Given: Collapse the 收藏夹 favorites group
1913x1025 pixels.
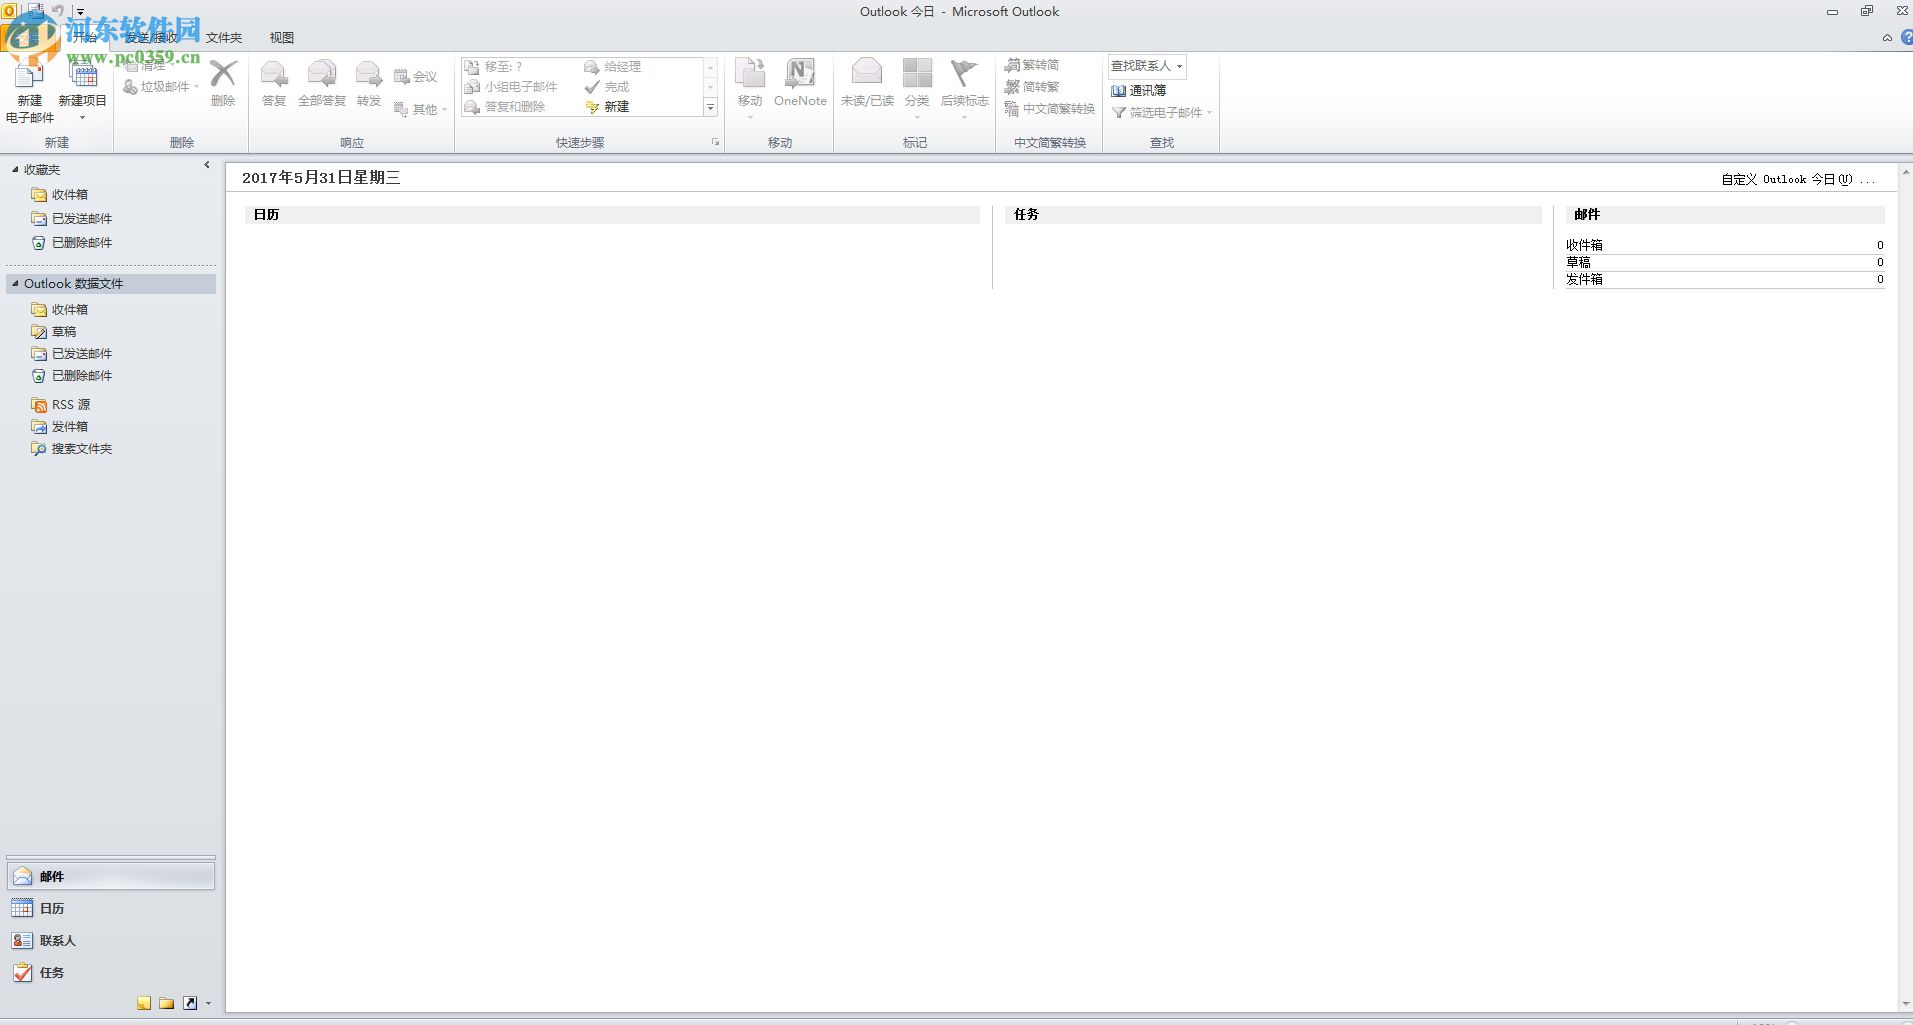Looking at the screenshot, I should point(15,170).
